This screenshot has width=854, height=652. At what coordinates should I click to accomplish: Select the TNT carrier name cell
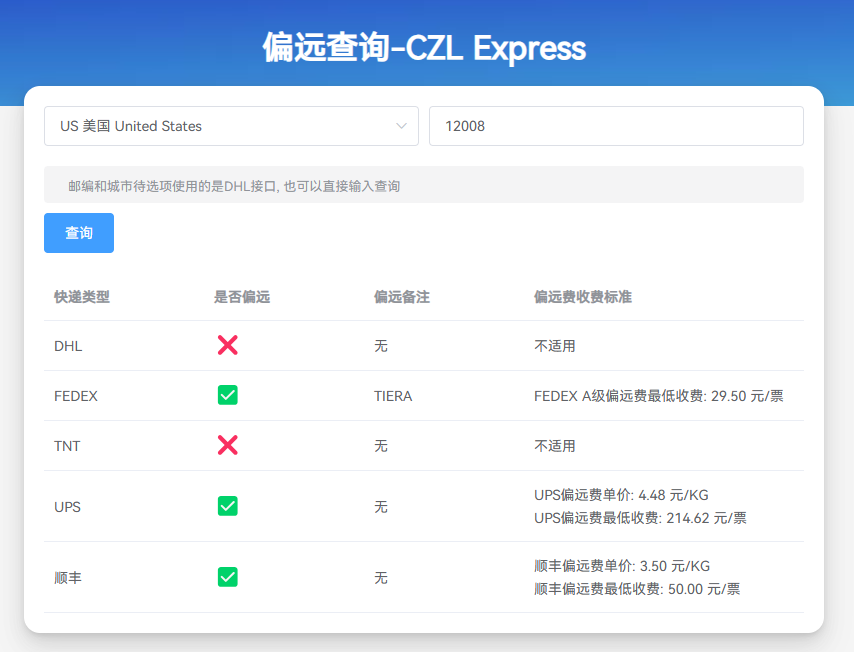(x=67, y=446)
